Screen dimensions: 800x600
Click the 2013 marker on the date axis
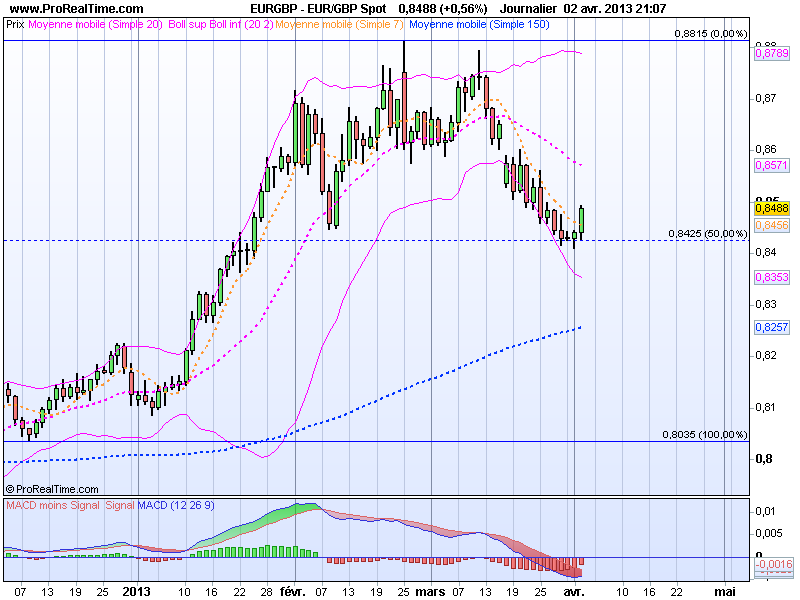pos(136,590)
